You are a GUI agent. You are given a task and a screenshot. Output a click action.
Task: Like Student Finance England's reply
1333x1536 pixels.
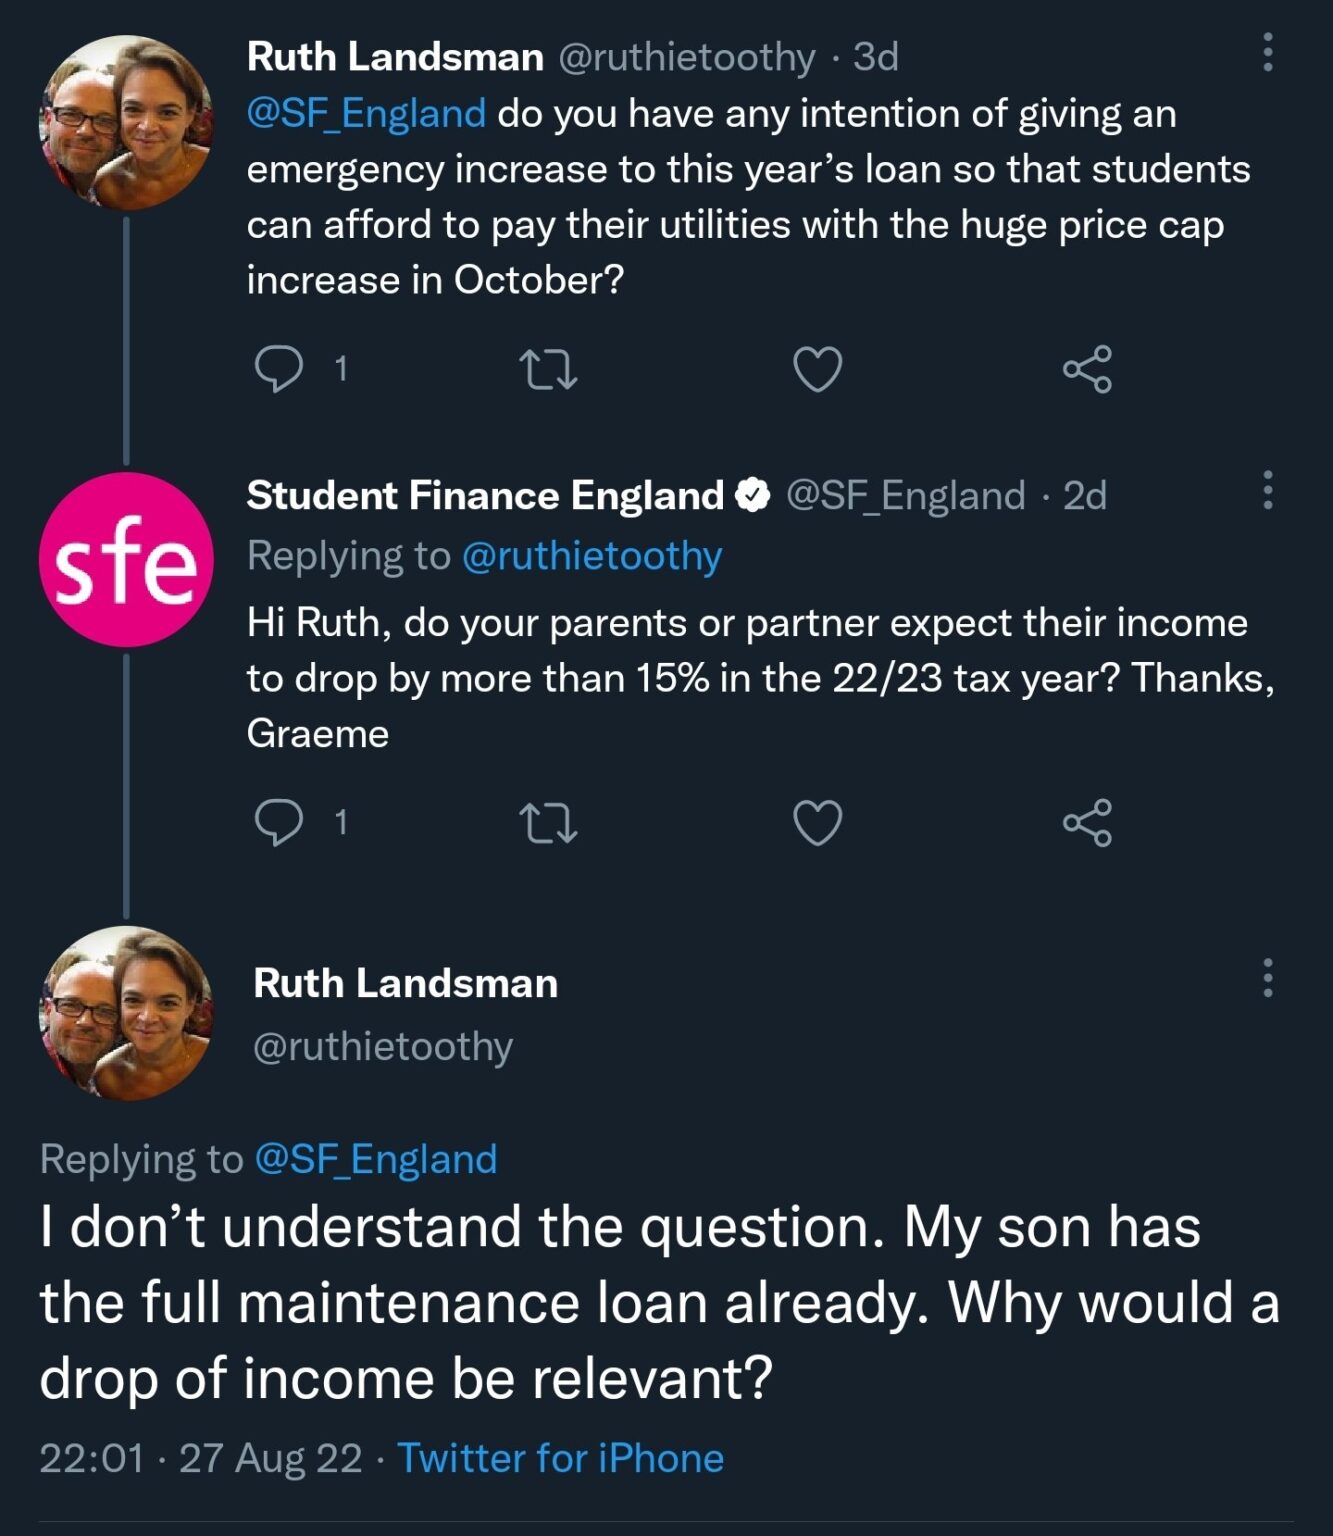[x=818, y=822]
